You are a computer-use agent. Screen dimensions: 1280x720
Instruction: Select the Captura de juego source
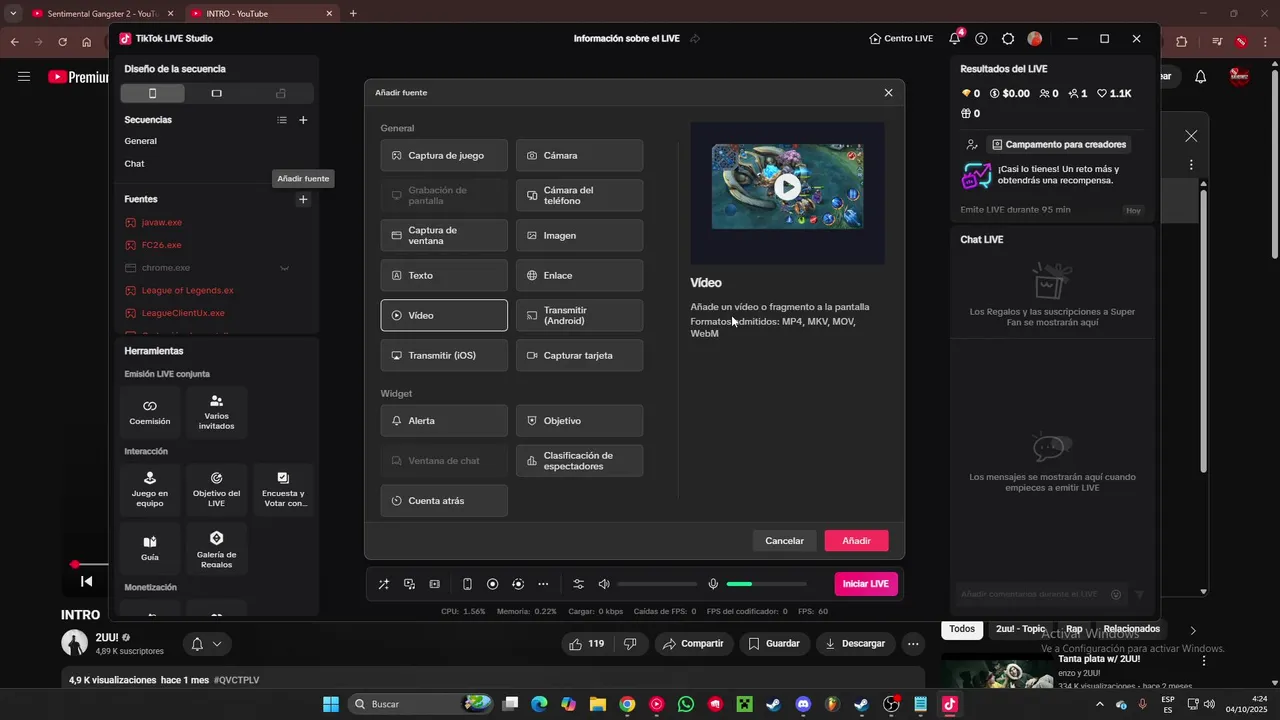(x=444, y=155)
